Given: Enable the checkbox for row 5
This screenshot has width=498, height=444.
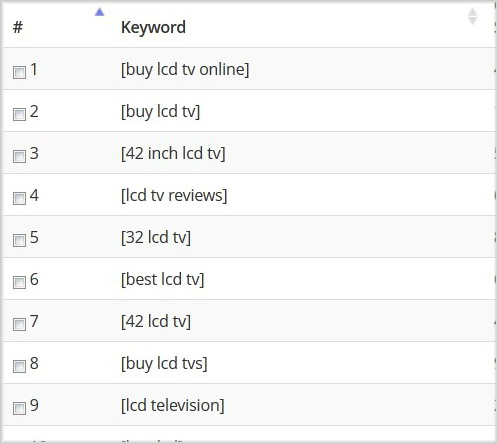Looking at the screenshot, I should pos(19,240).
